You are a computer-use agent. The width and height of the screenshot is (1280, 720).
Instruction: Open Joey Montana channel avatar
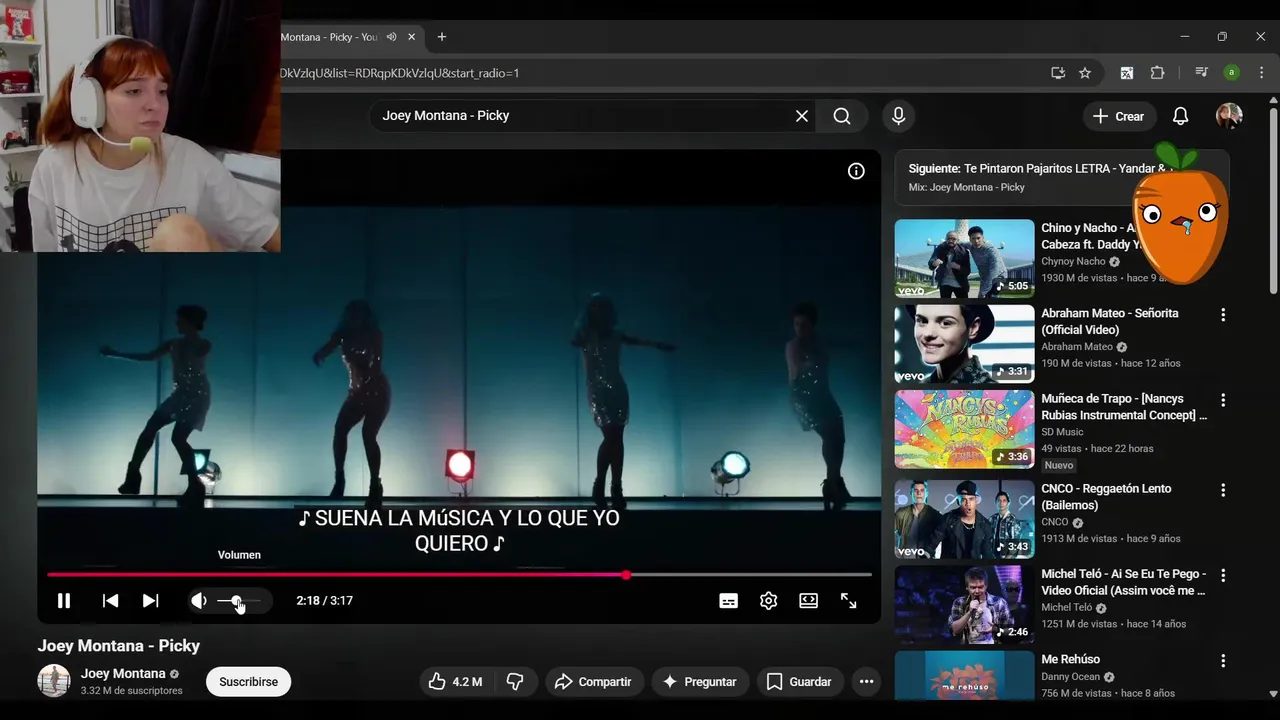(x=54, y=681)
